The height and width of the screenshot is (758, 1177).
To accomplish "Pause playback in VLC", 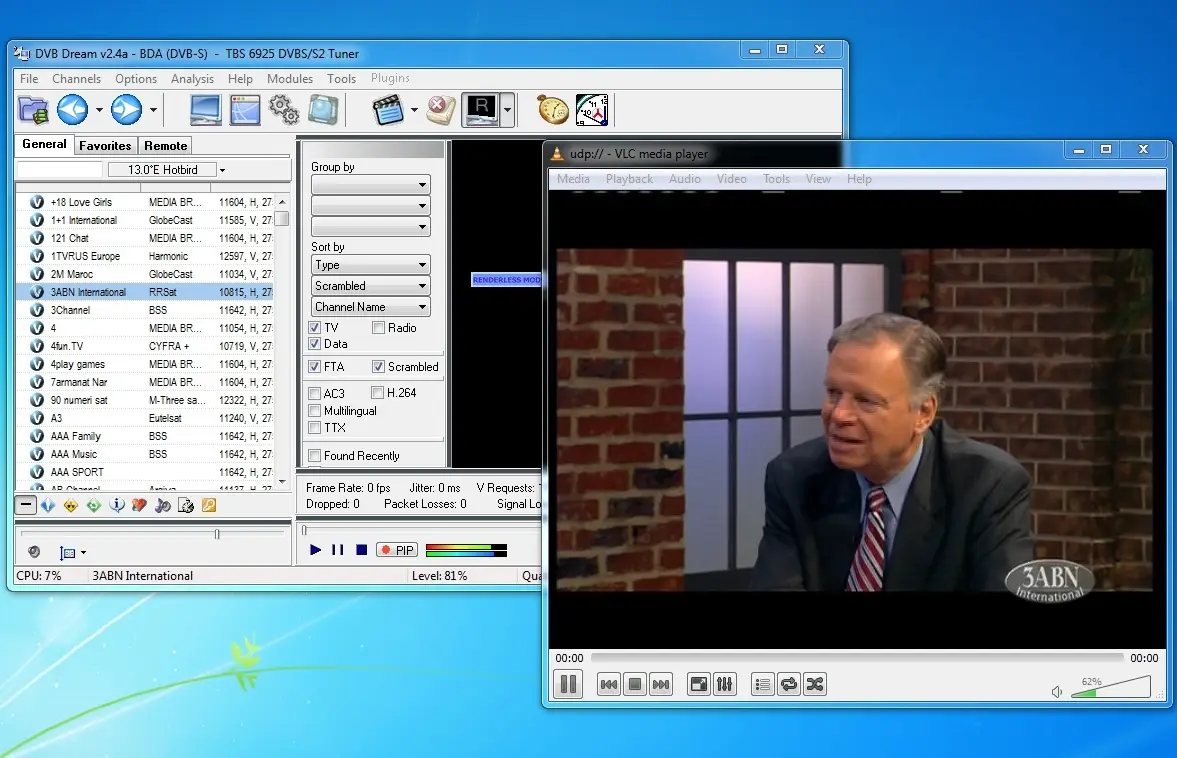I will pyautogui.click(x=568, y=684).
